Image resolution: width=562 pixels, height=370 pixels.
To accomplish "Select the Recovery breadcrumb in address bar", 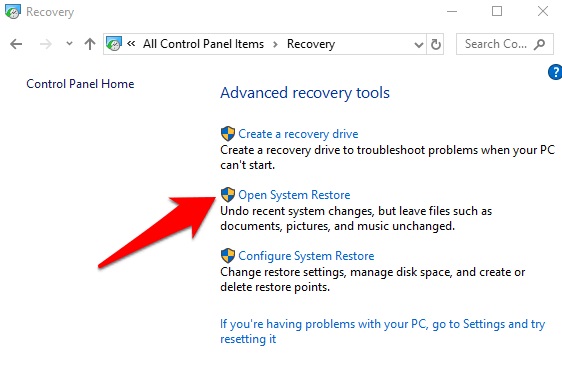I will coord(311,44).
